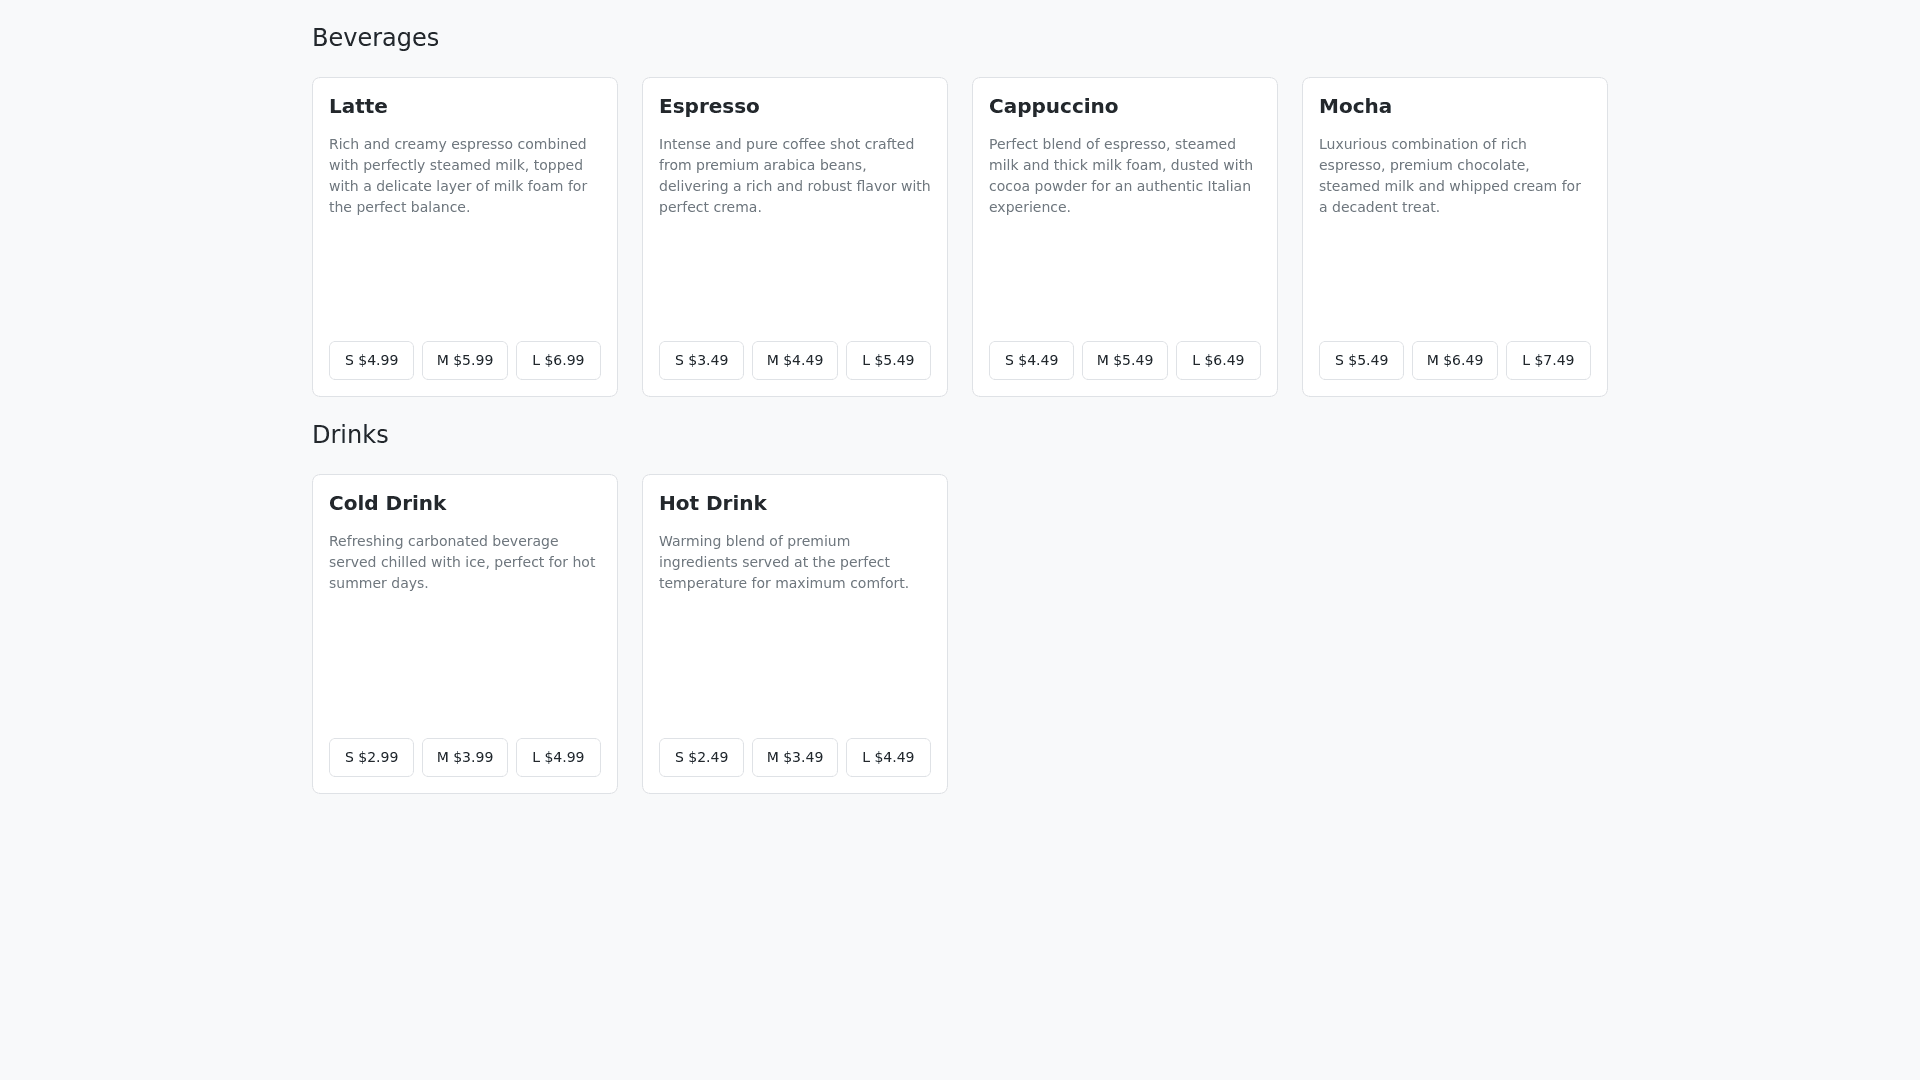Select small Cold Drink for $2.99
The image size is (1920, 1080).
tap(371, 757)
